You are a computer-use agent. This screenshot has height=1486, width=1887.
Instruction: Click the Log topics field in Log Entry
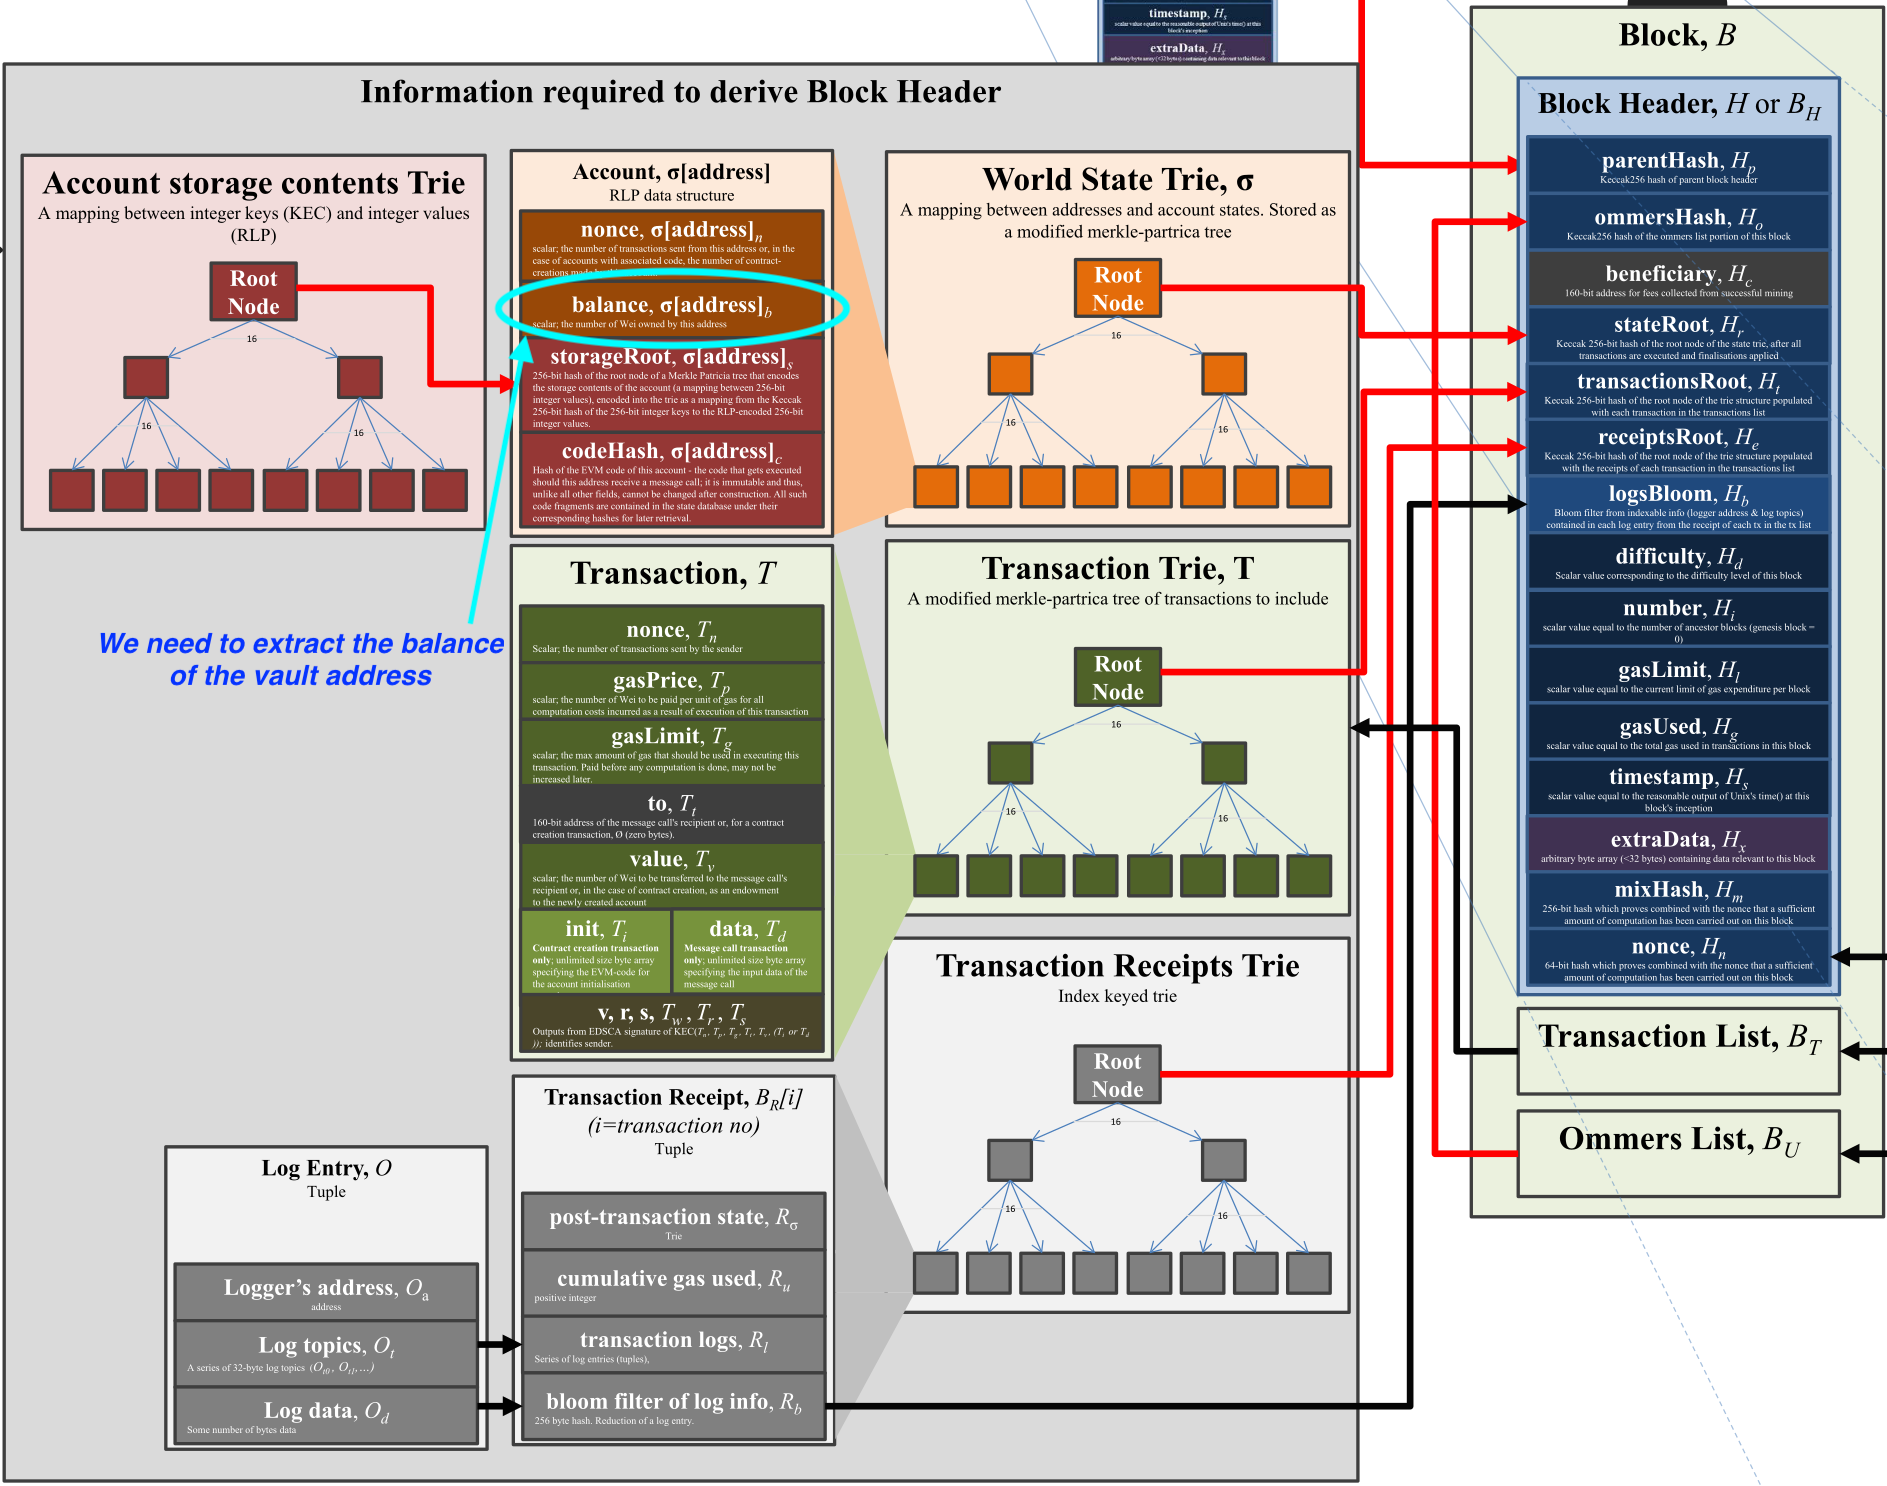[x=326, y=1353]
